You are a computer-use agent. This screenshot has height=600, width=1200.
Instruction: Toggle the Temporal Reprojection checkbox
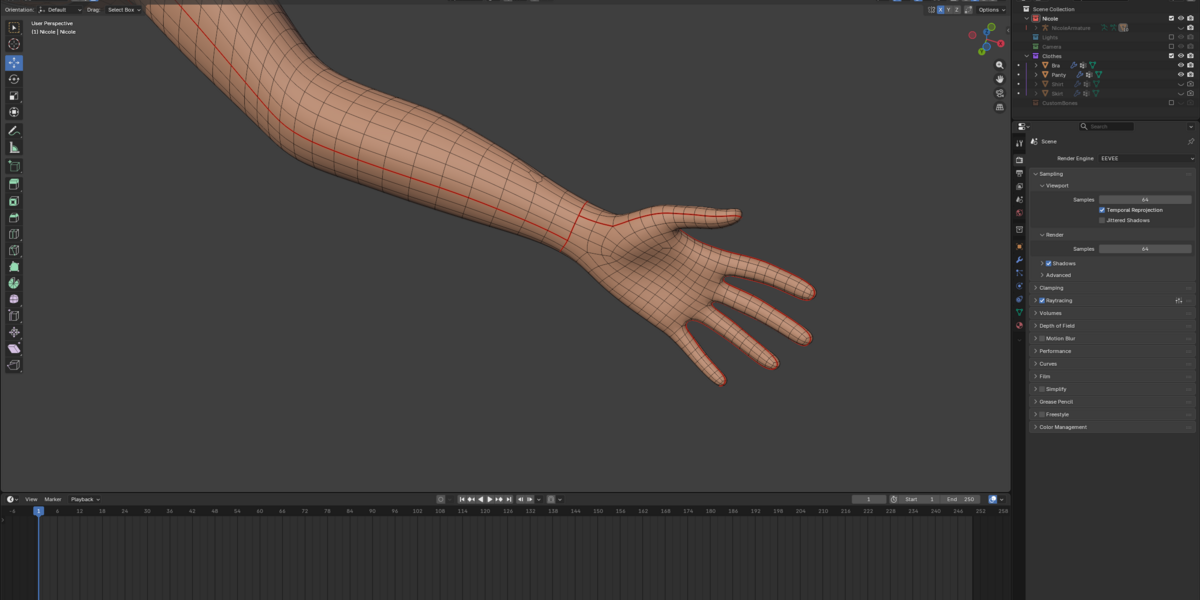(x=1102, y=210)
